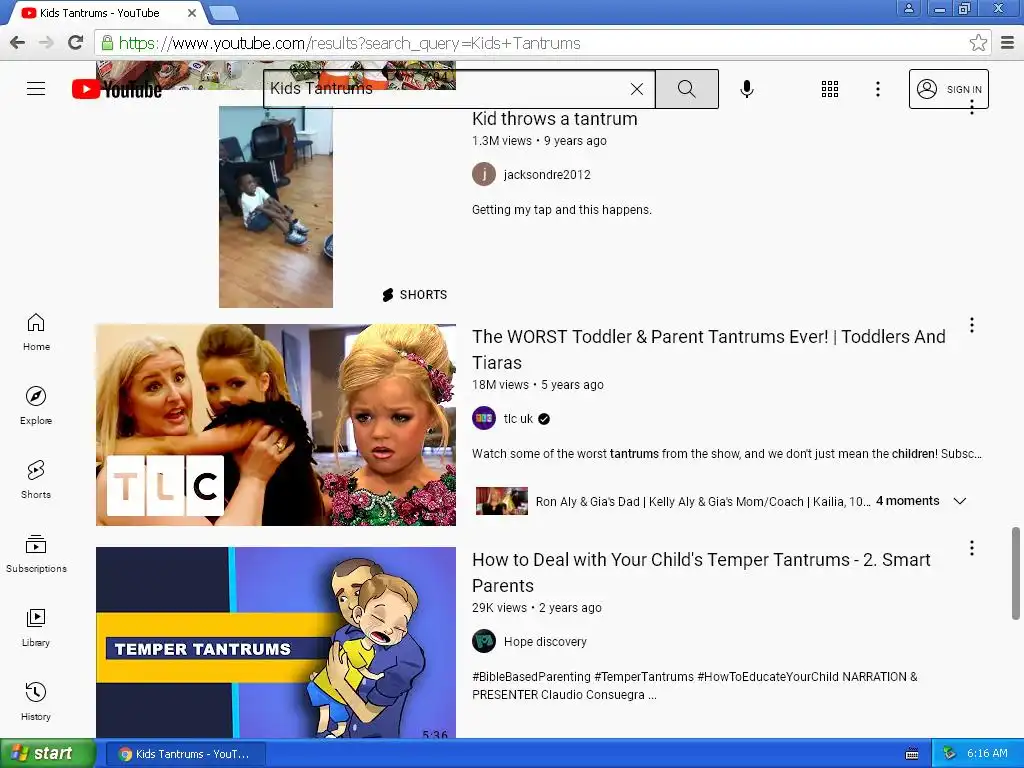Expand the 4 moments chevron
1024x768 pixels.
pos(959,501)
